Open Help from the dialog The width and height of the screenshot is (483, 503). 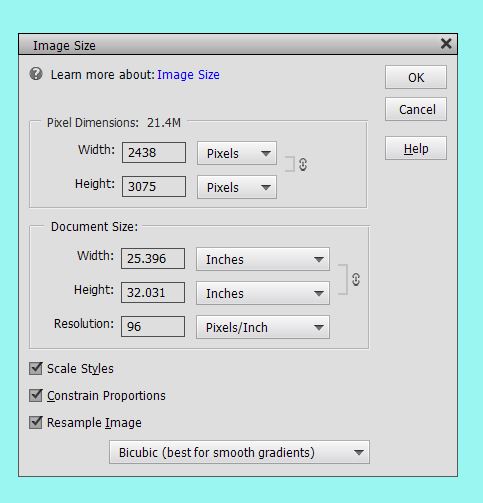click(416, 148)
